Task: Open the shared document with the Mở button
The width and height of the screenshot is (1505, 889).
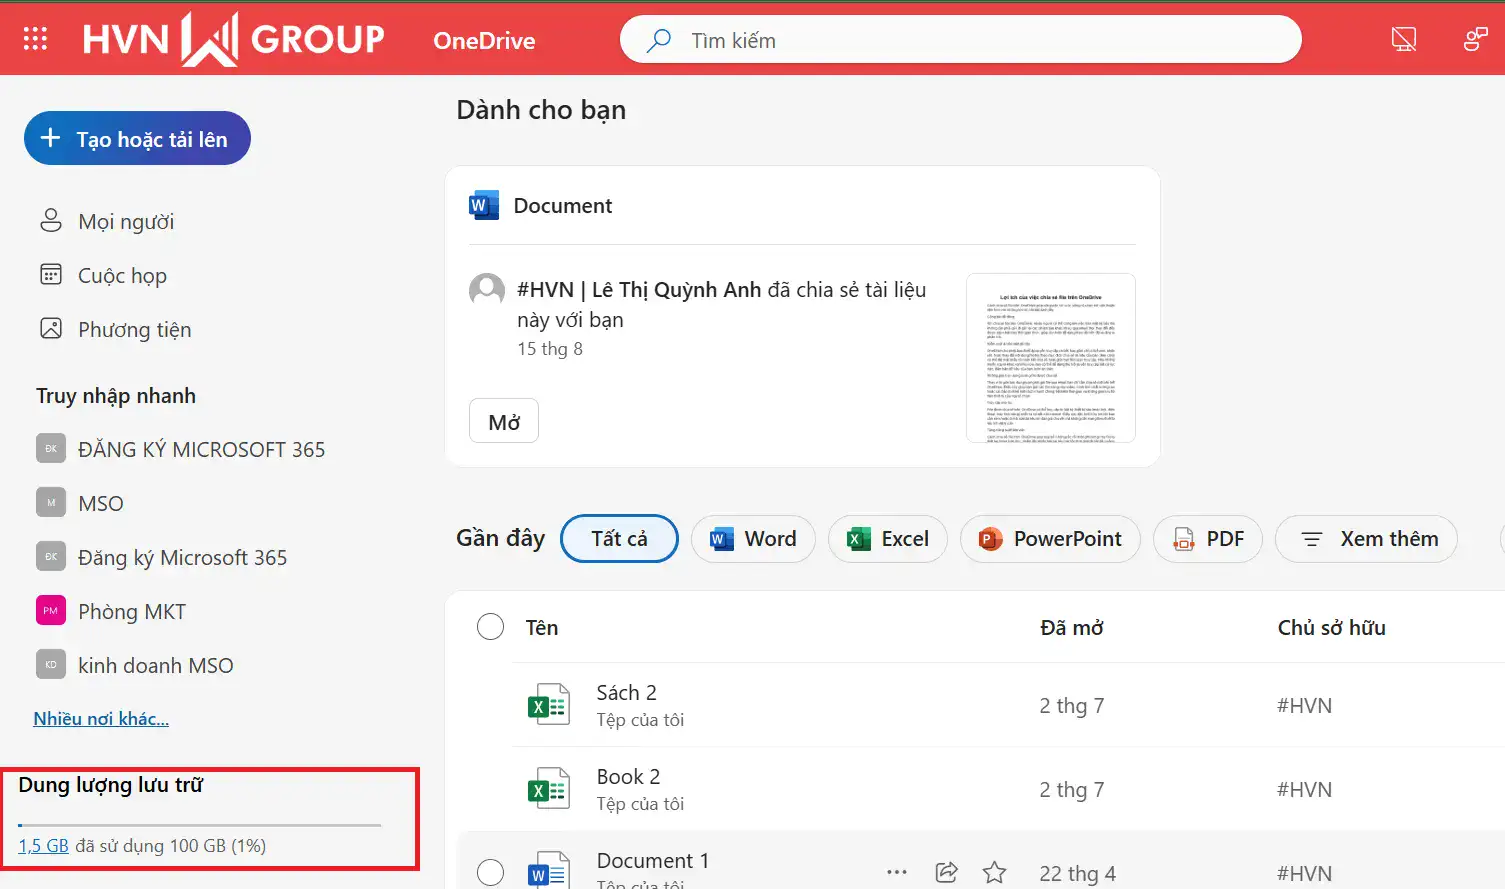Action: 503,421
